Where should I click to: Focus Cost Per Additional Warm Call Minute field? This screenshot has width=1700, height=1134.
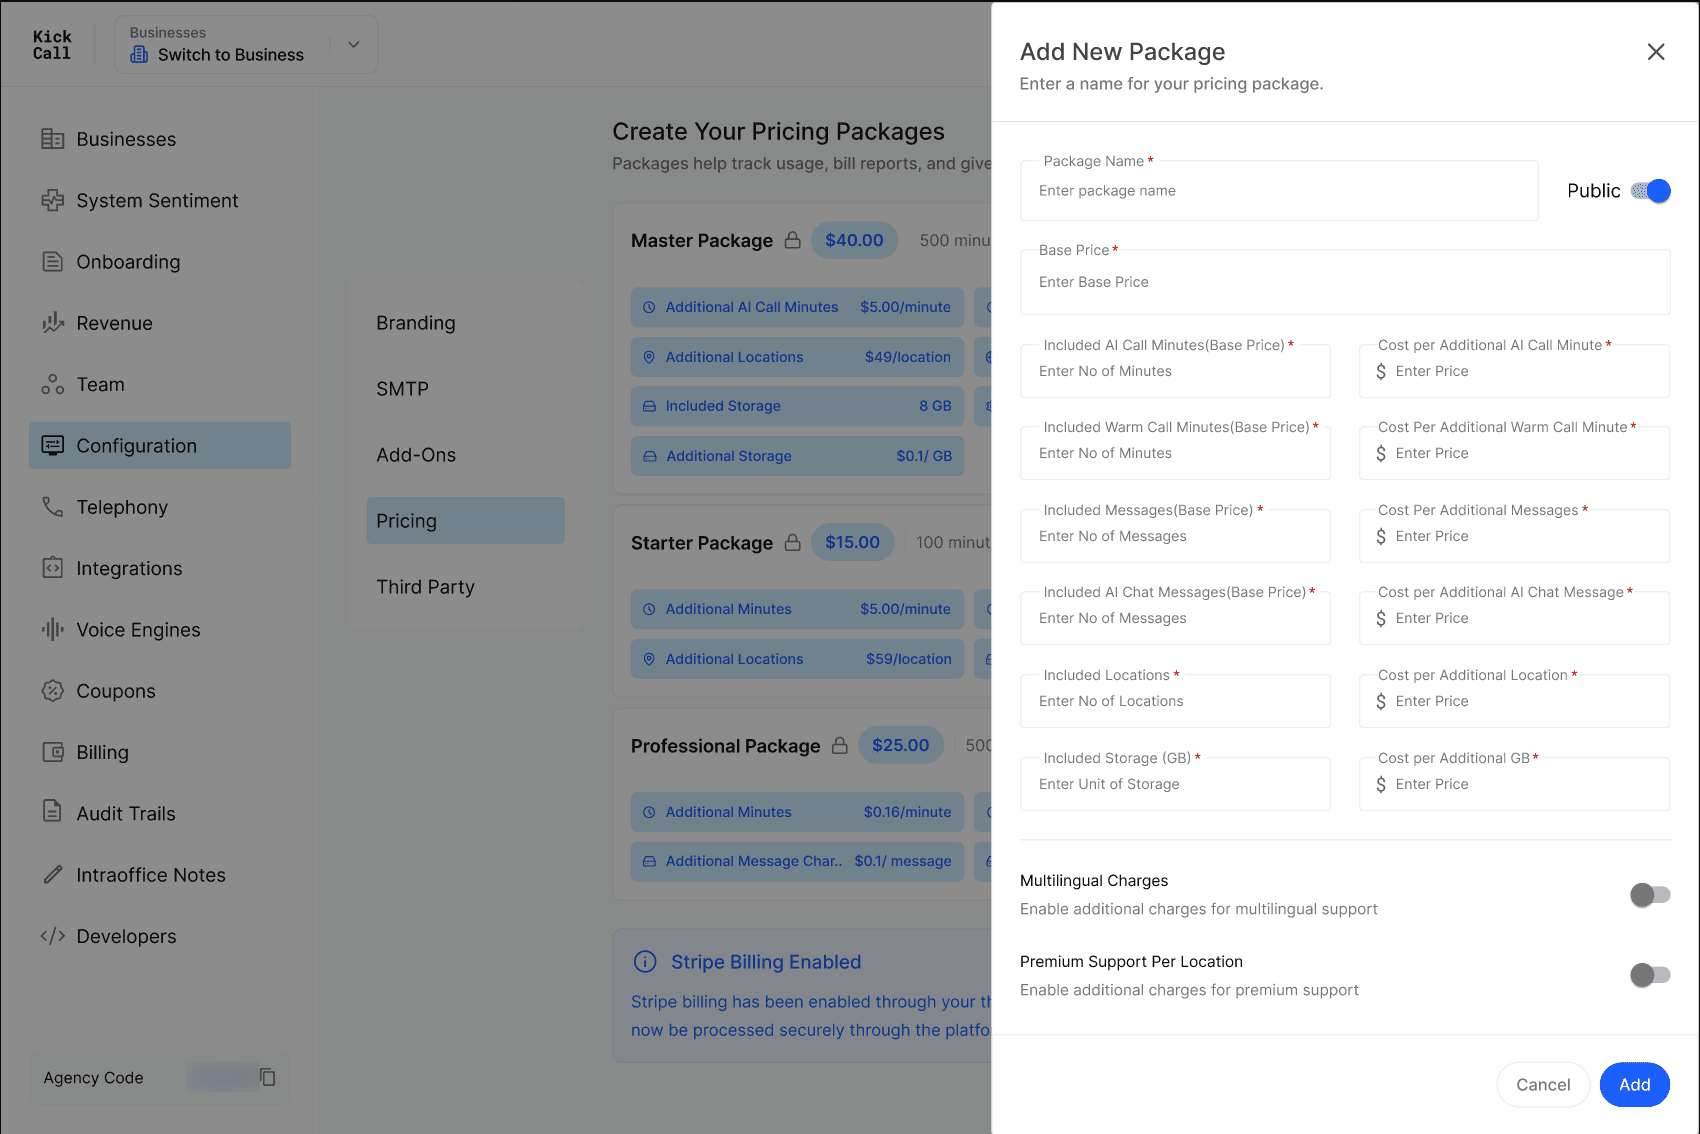pos(1514,453)
